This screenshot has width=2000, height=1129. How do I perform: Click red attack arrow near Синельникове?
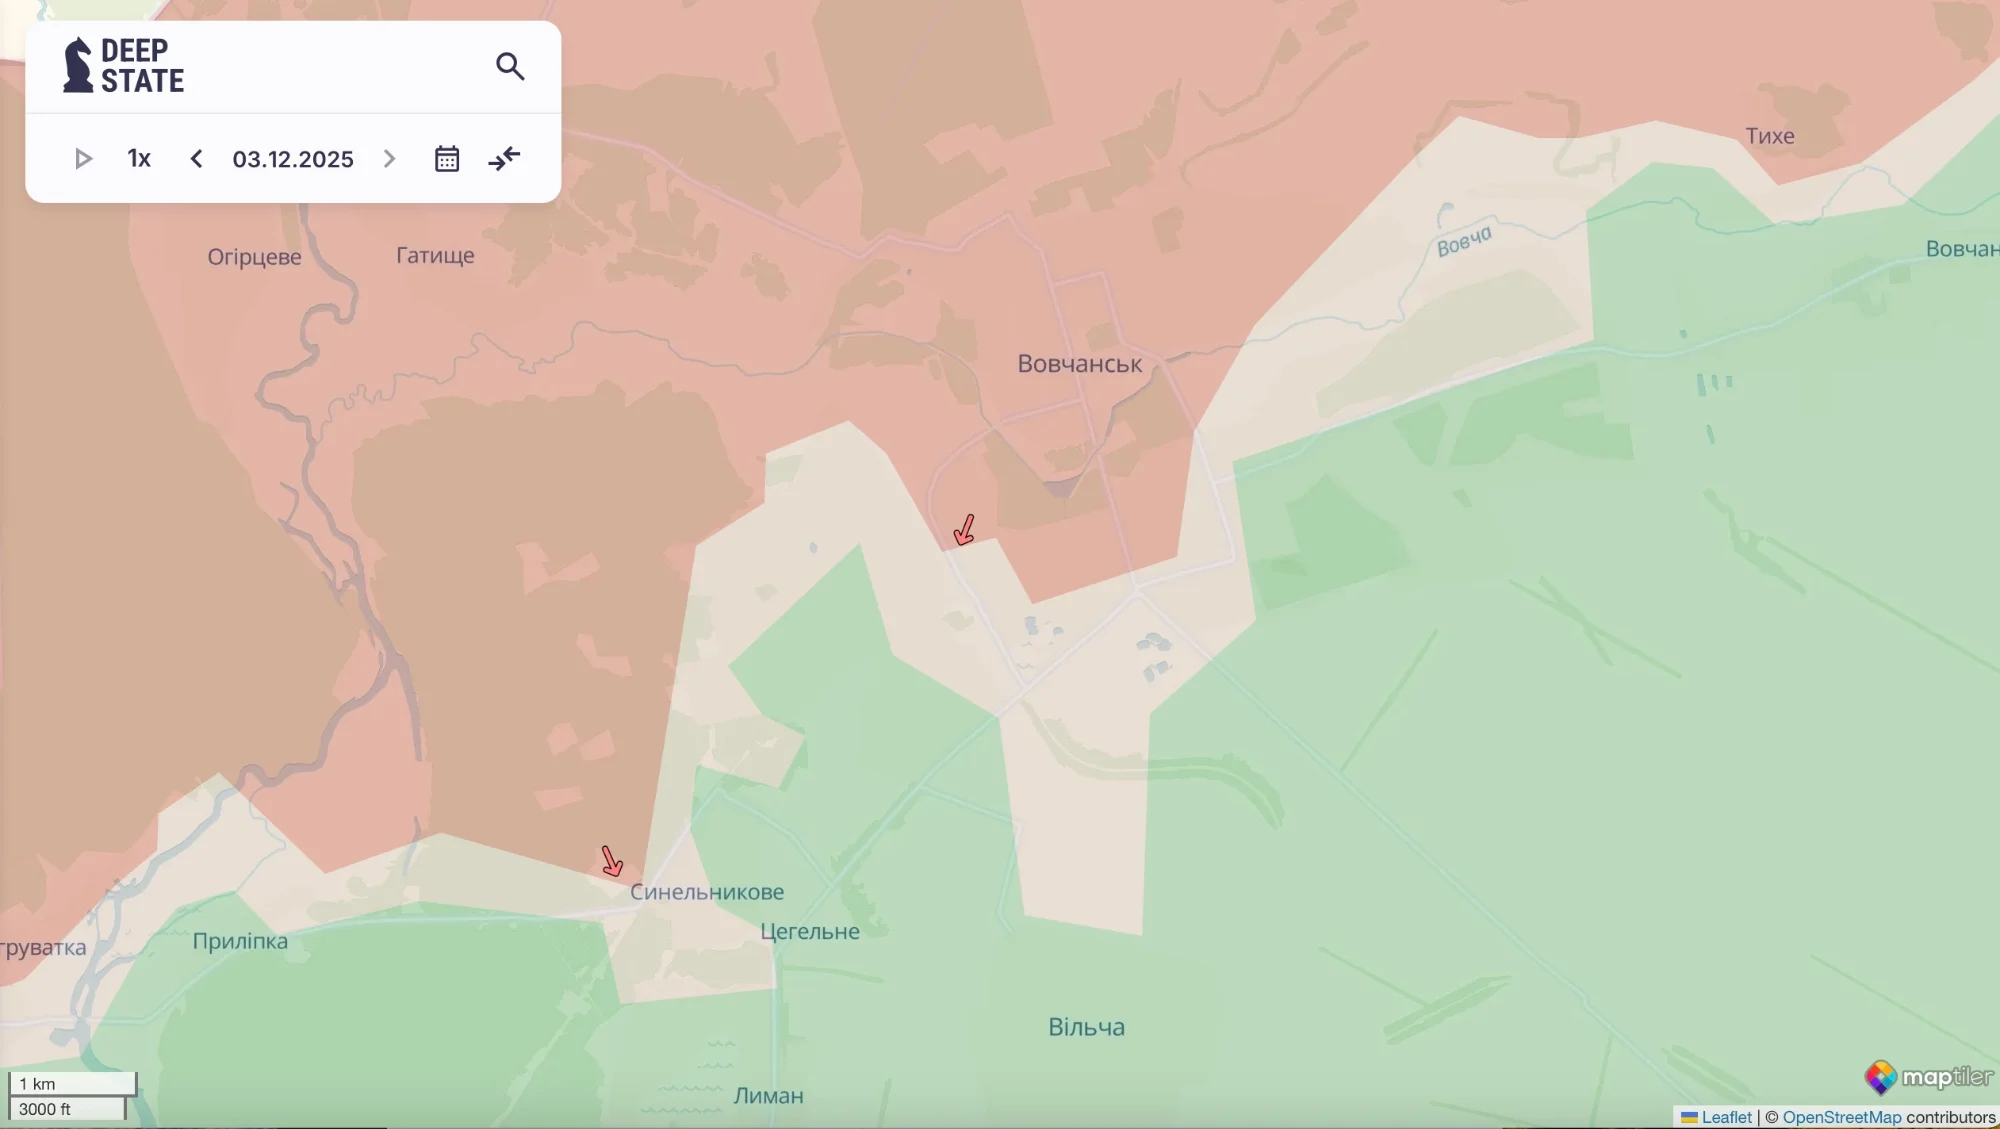(612, 861)
